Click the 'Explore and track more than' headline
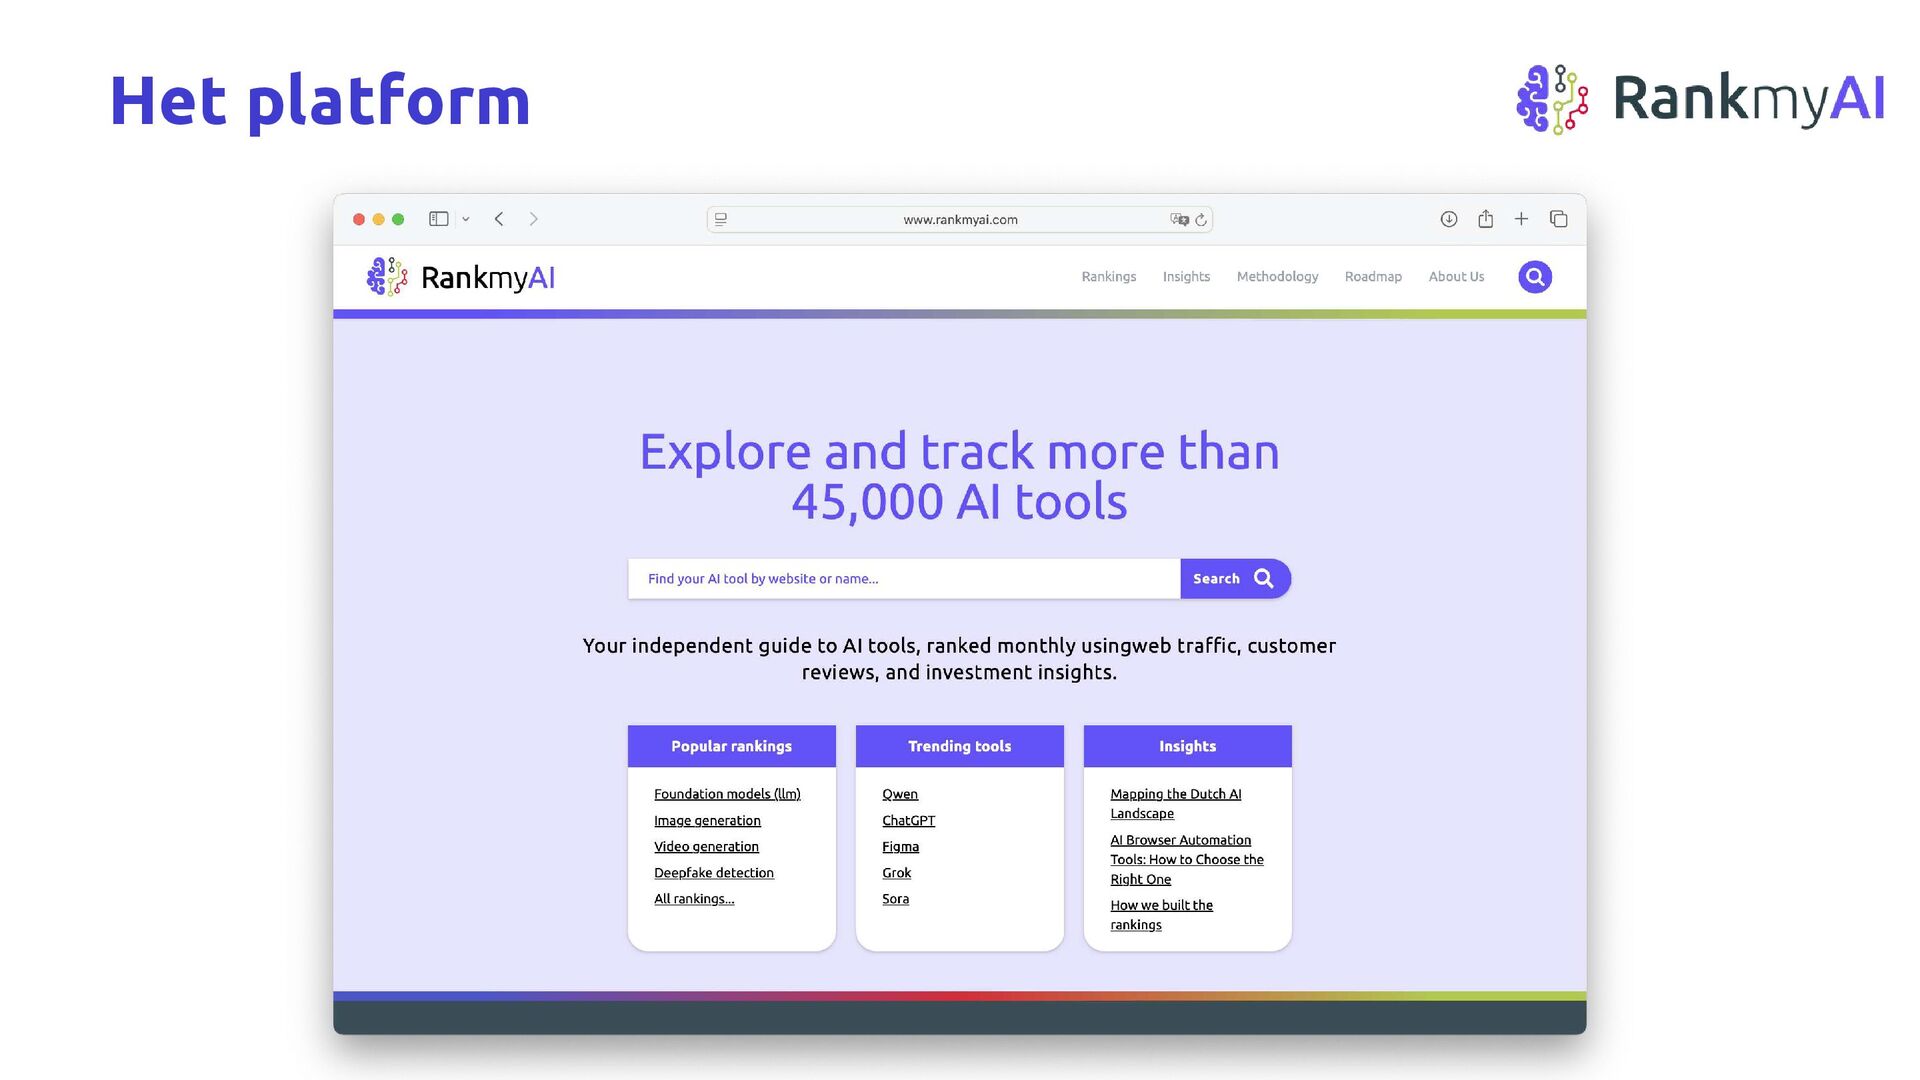The height and width of the screenshot is (1080, 1920). (959, 476)
